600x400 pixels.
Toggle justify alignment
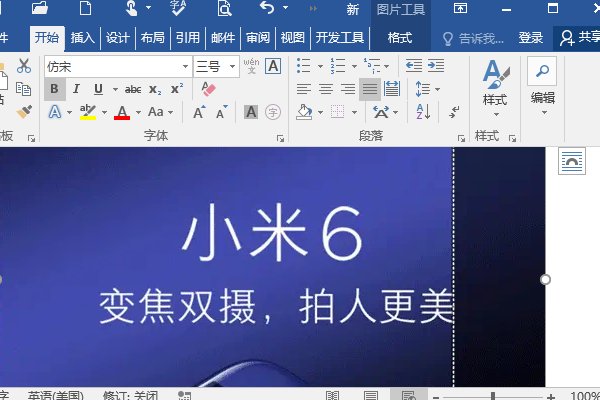click(x=370, y=89)
